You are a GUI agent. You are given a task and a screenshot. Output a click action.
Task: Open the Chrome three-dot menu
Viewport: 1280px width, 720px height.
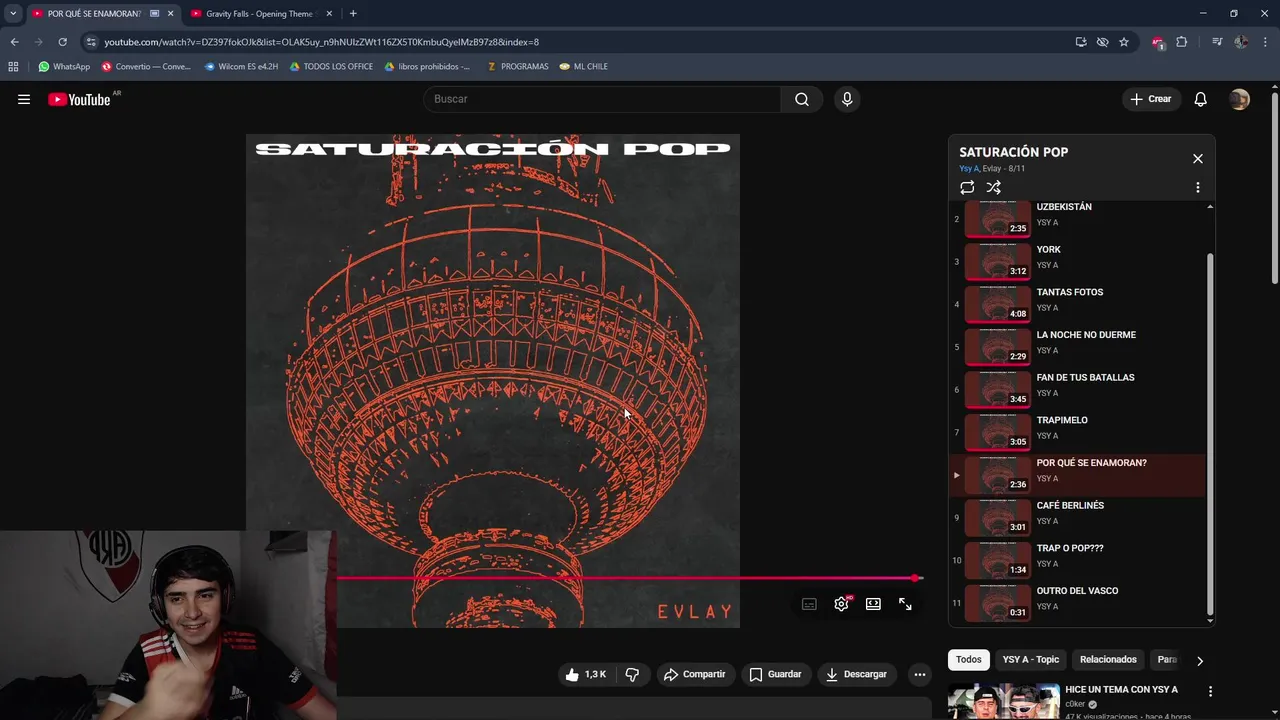point(1265,42)
